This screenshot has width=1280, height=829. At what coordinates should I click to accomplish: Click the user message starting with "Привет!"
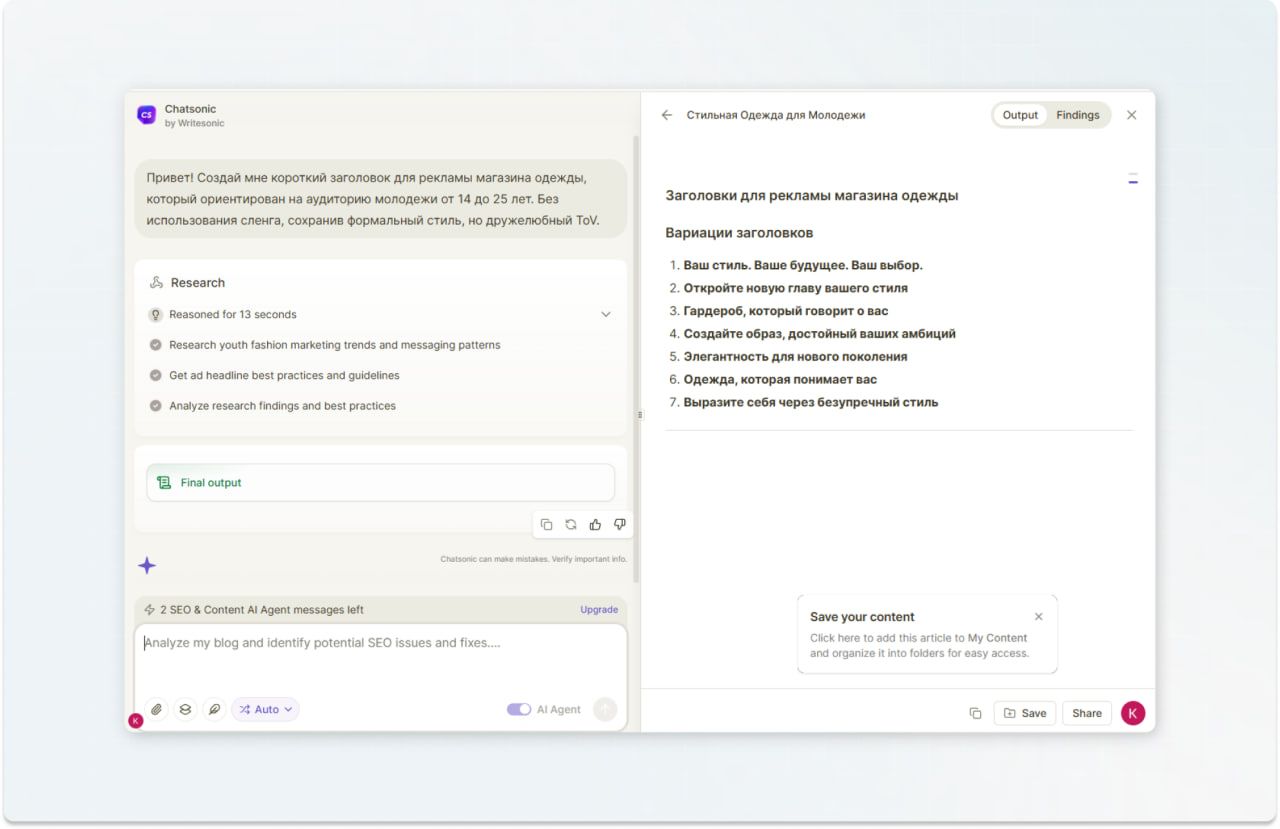point(380,199)
